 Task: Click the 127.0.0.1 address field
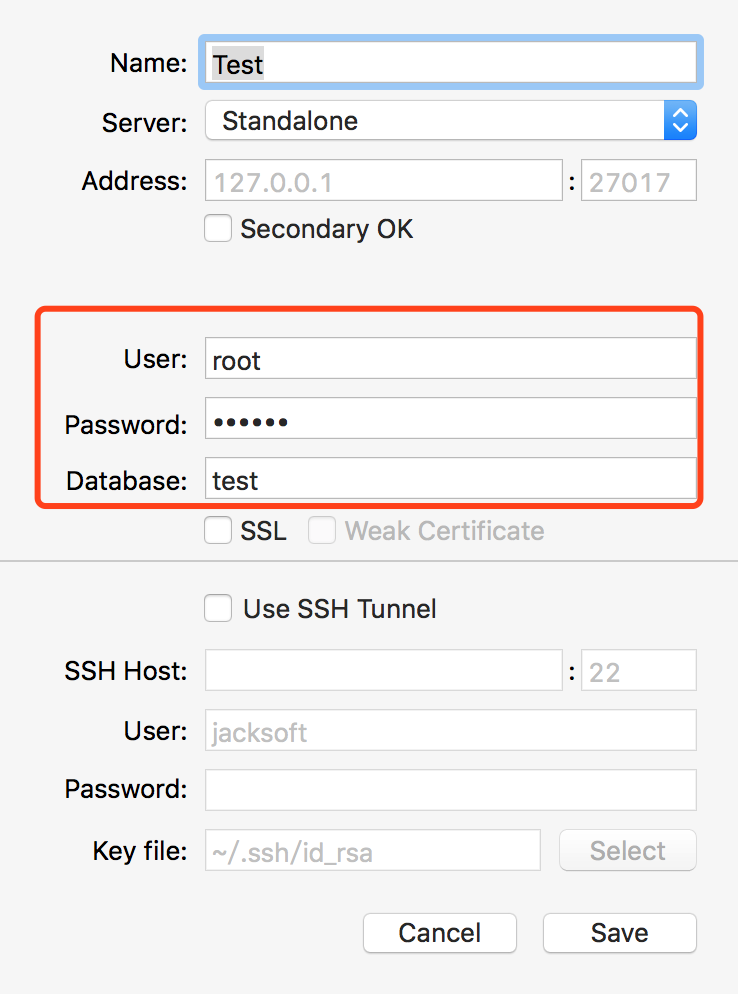[x=384, y=182]
